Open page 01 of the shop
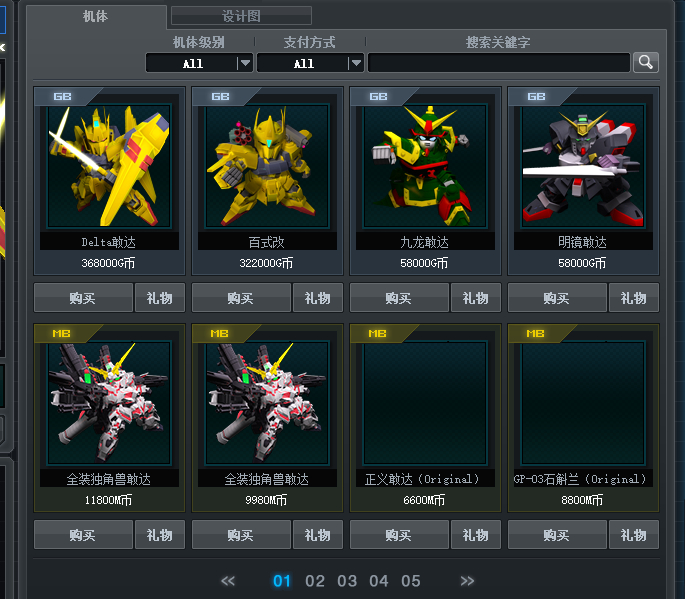This screenshot has width=685, height=599. 282,581
